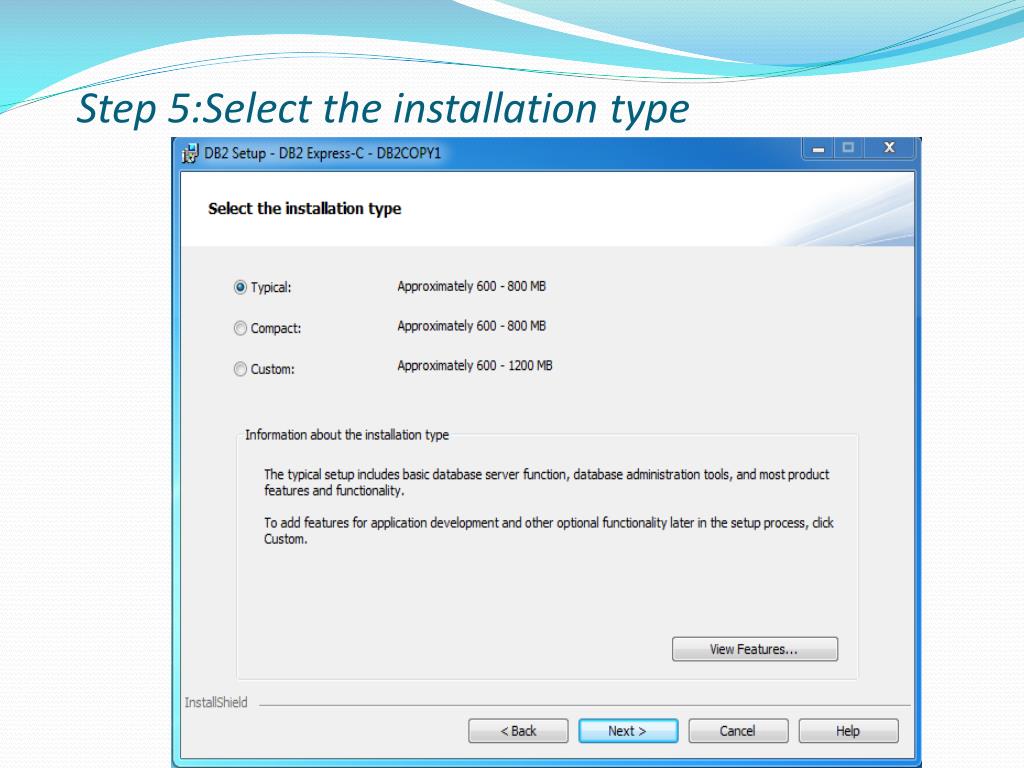Viewport: 1024px width, 768px height.
Task: Maximize the DB2 Setup window
Action: [x=848, y=148]
